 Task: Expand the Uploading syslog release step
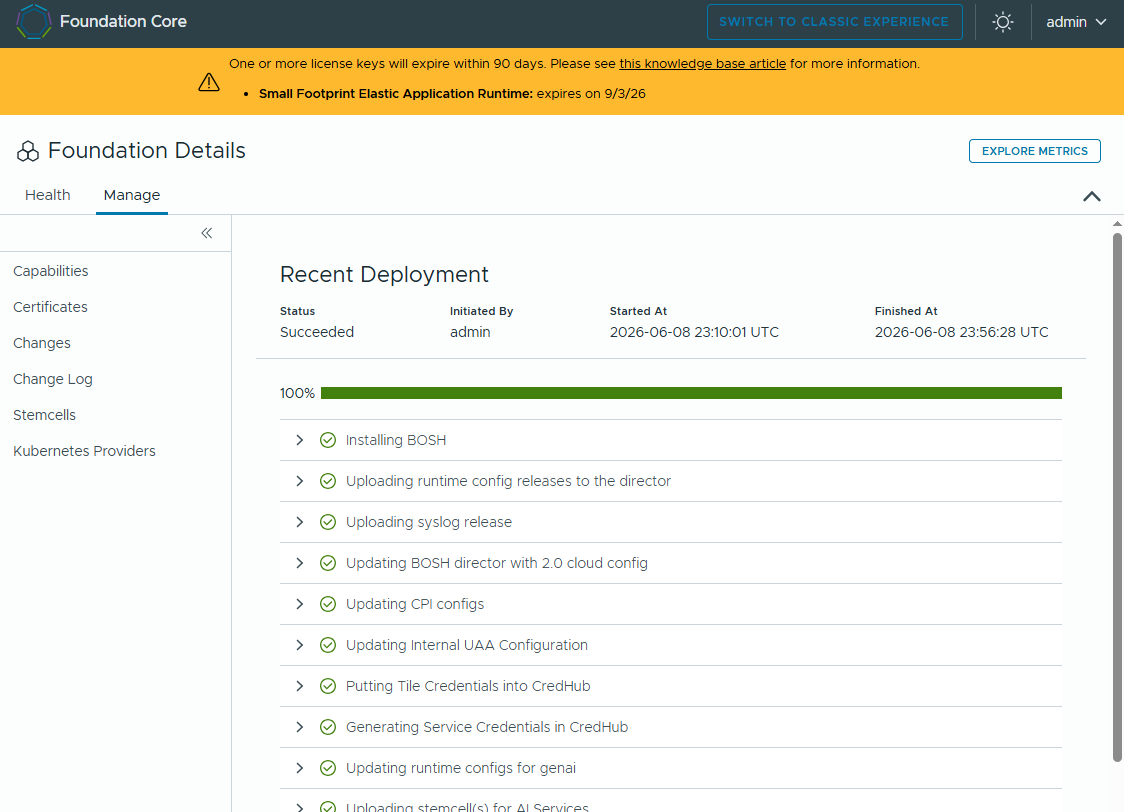(300, 522)
